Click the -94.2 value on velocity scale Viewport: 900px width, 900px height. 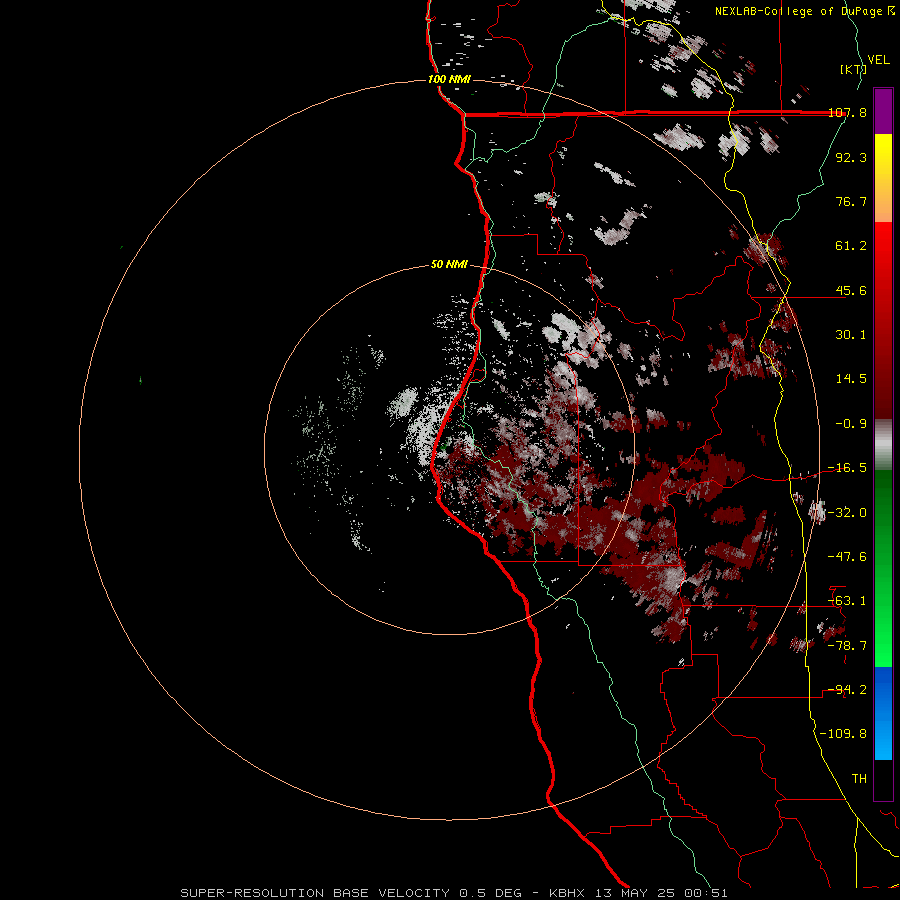coord(847,690)
